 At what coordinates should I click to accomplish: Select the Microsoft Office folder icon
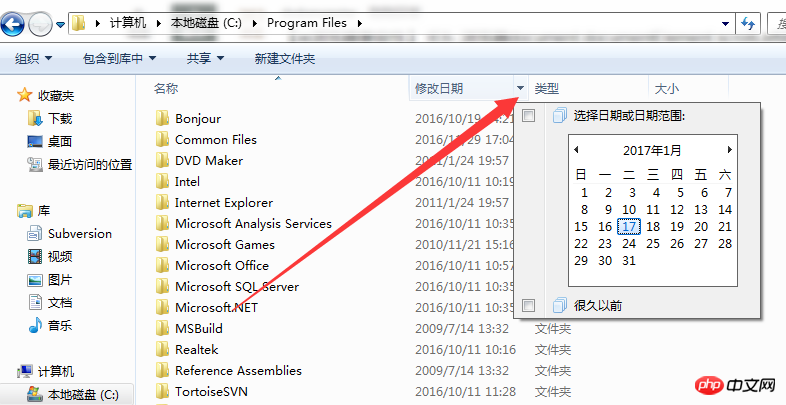(x=162, y=266)
